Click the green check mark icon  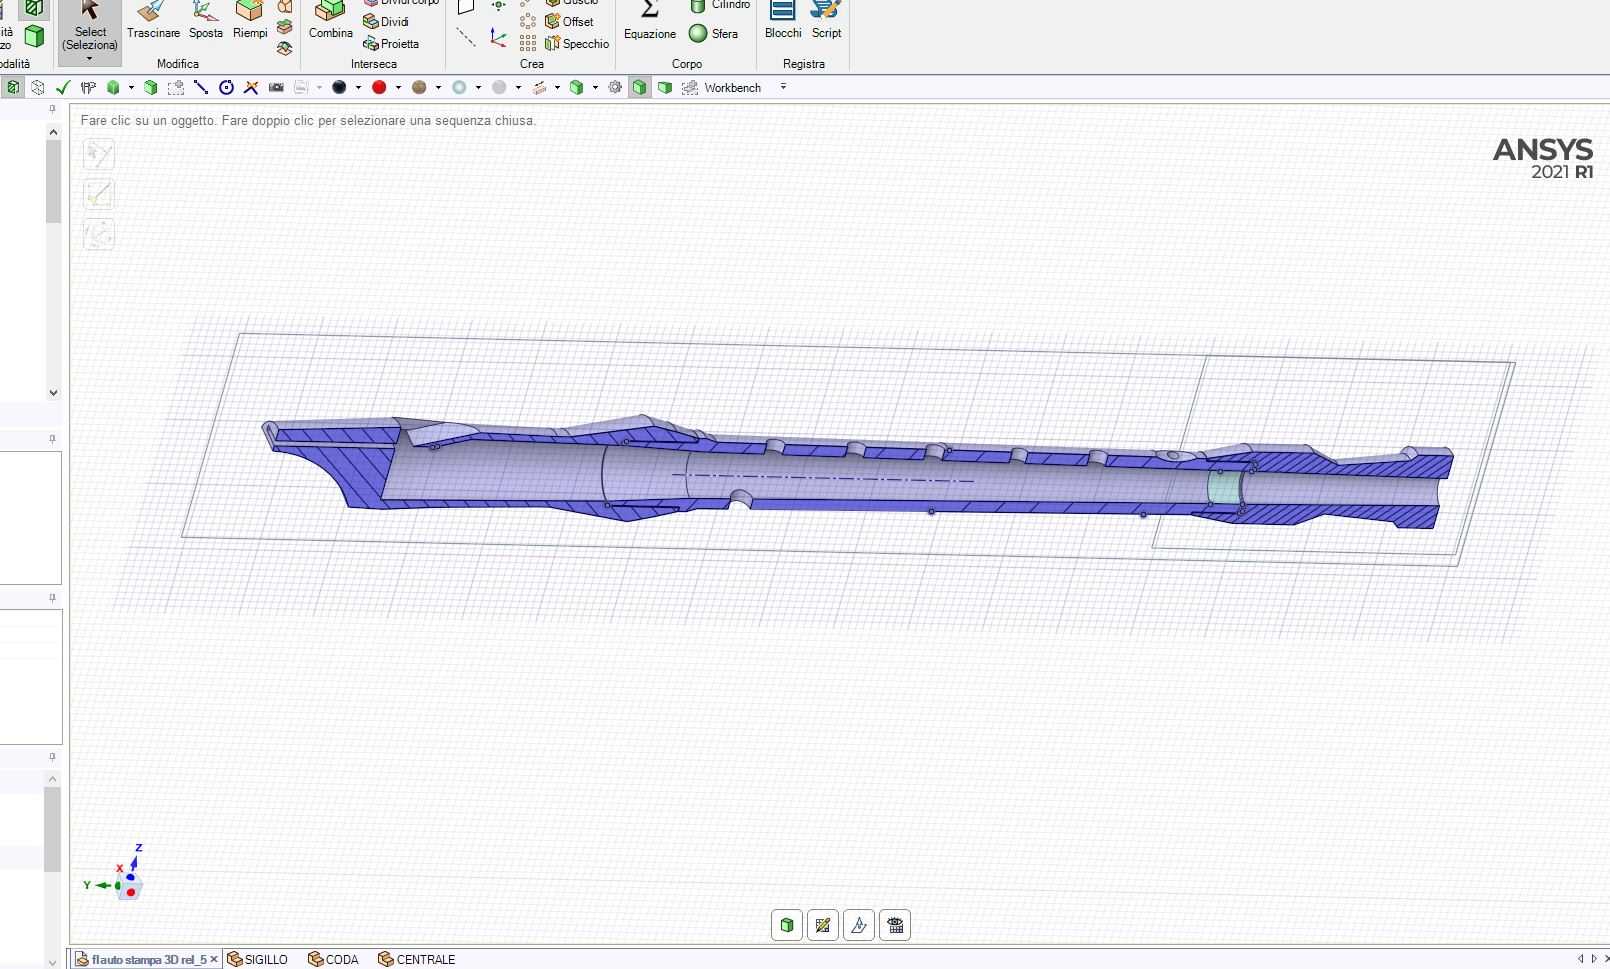click(x=63, y=88)
